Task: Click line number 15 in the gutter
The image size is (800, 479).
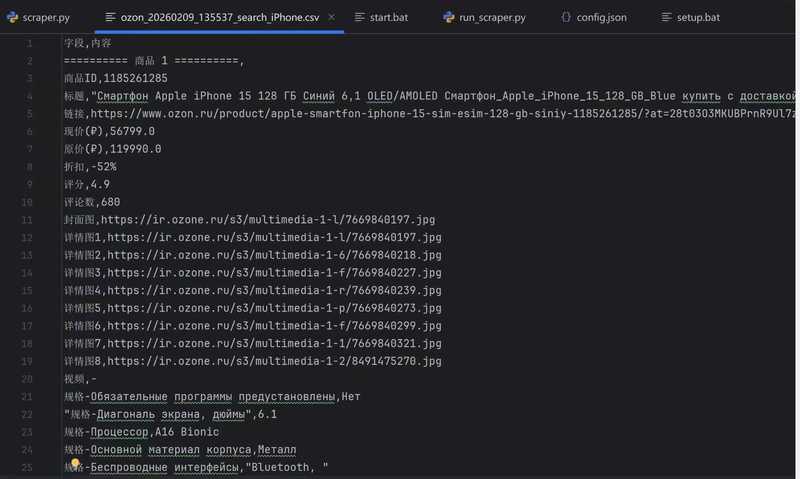Action: click(26, 290)
